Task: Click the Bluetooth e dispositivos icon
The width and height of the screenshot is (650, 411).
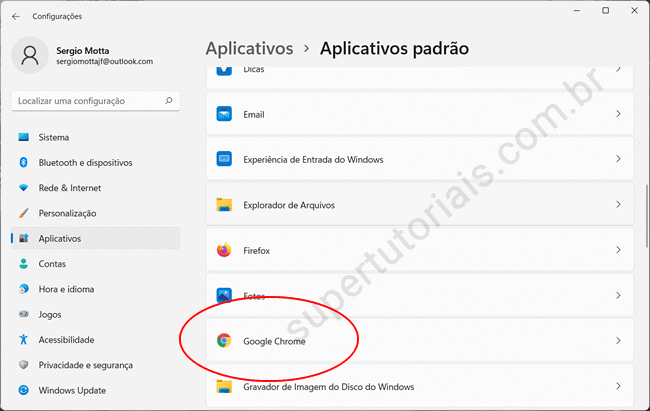Action: point(23,162)
